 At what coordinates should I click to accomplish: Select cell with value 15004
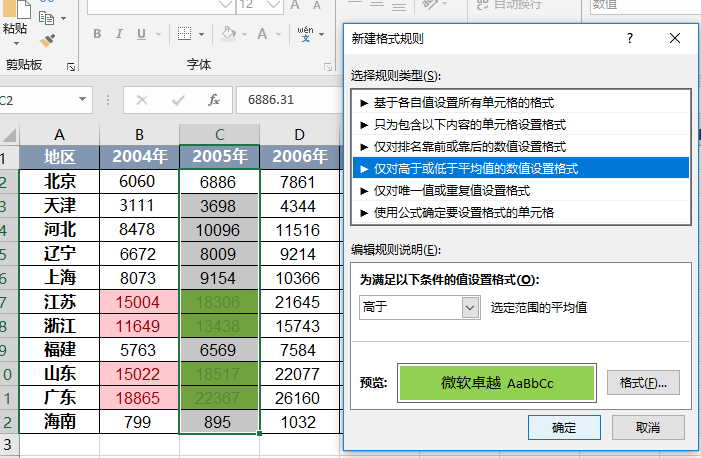click(x=139, y=302)
